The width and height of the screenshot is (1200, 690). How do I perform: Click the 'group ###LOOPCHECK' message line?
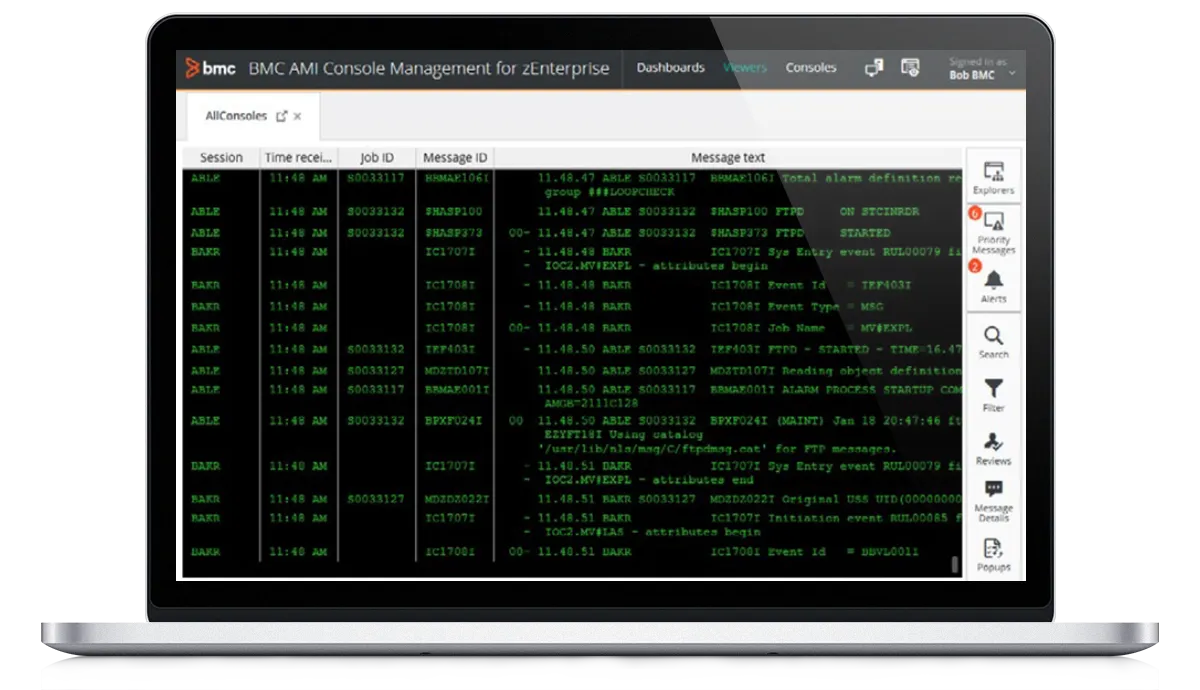(609, 192)
